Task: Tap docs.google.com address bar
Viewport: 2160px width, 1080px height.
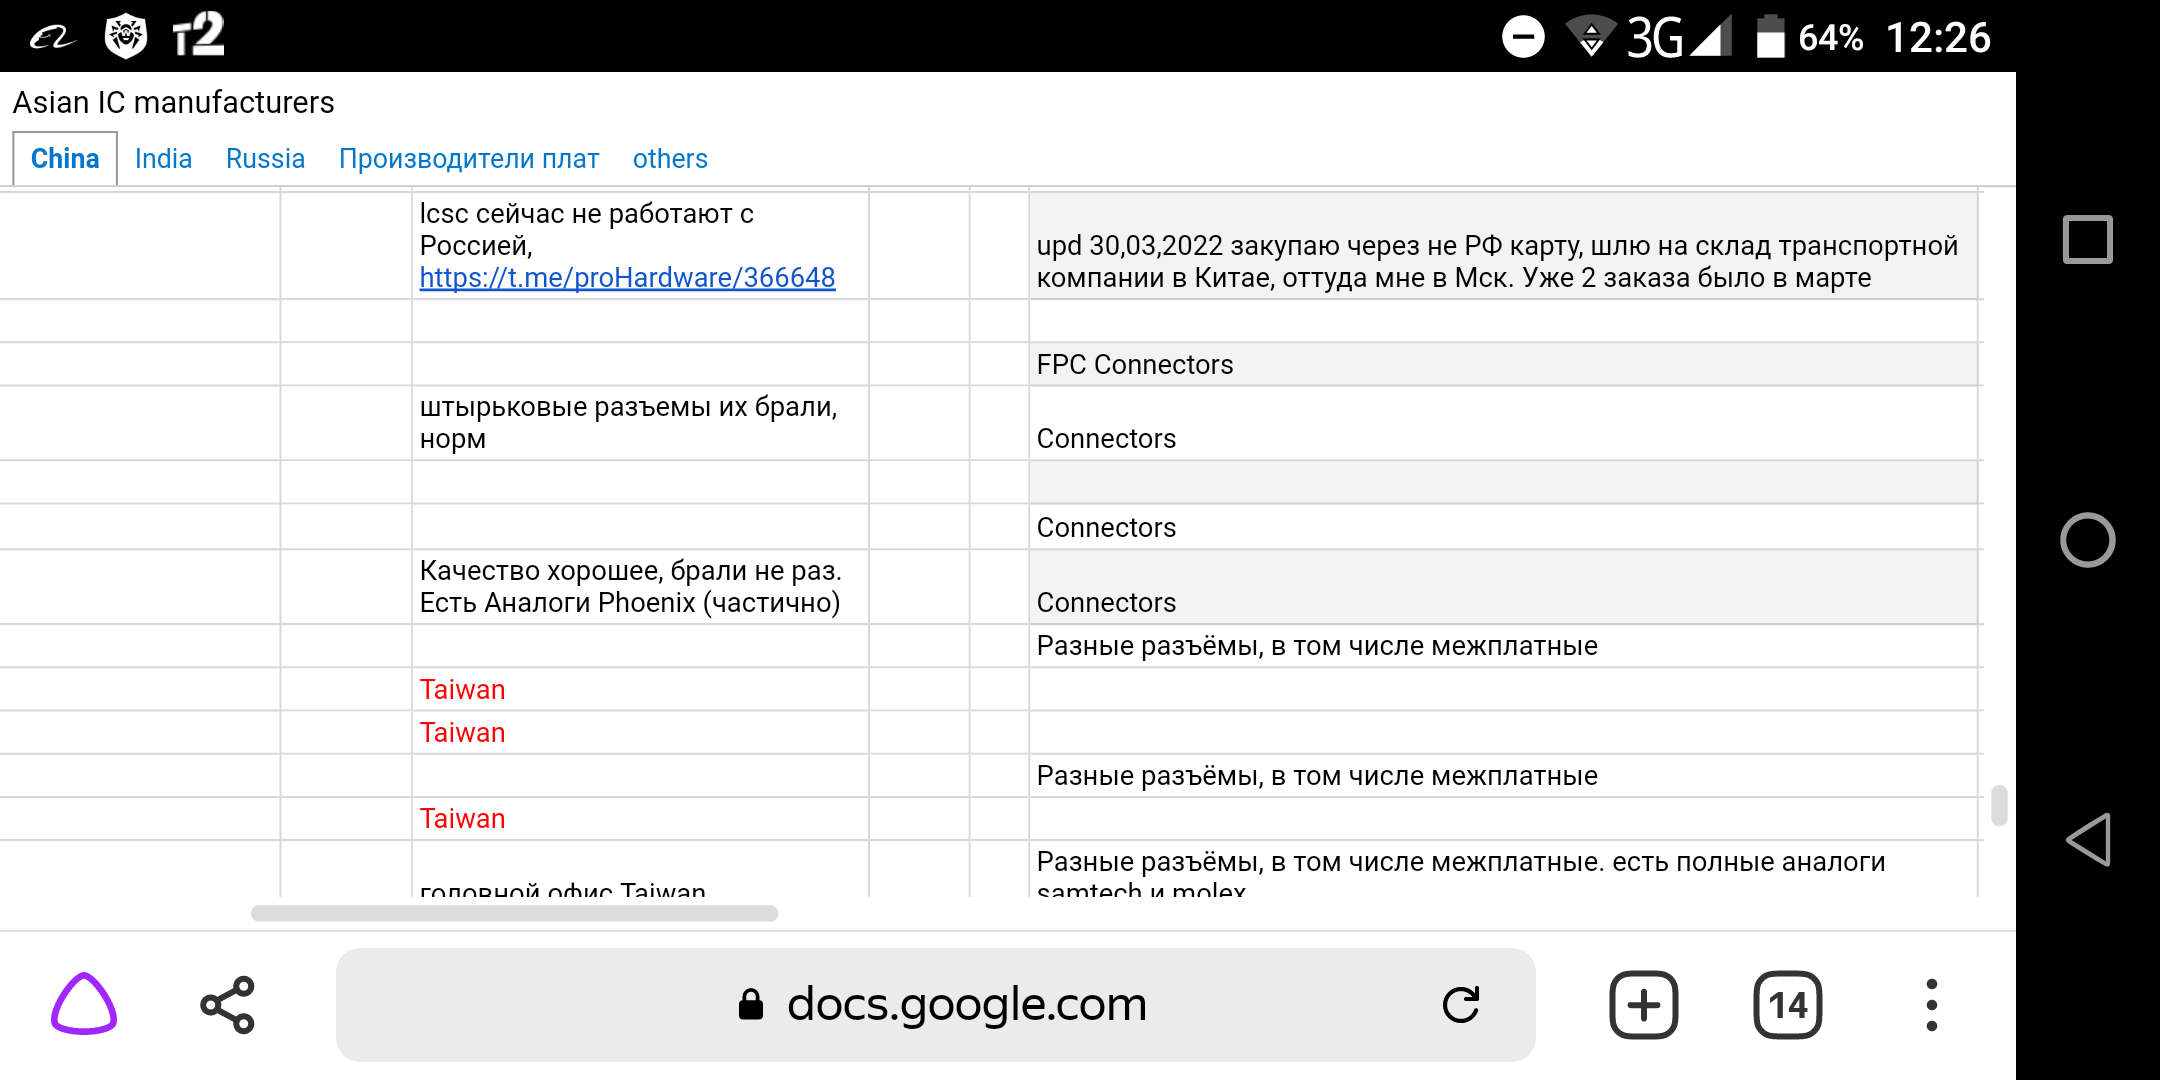Action: (966, 1005)
